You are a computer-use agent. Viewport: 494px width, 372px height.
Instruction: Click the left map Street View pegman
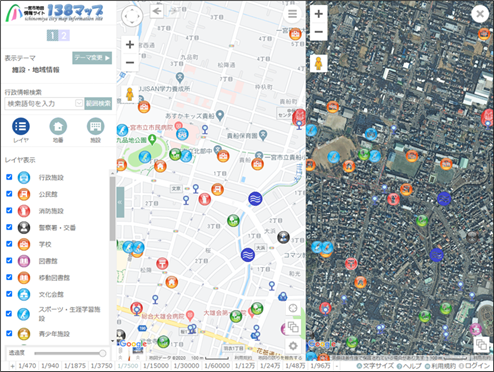pos(130,94)
